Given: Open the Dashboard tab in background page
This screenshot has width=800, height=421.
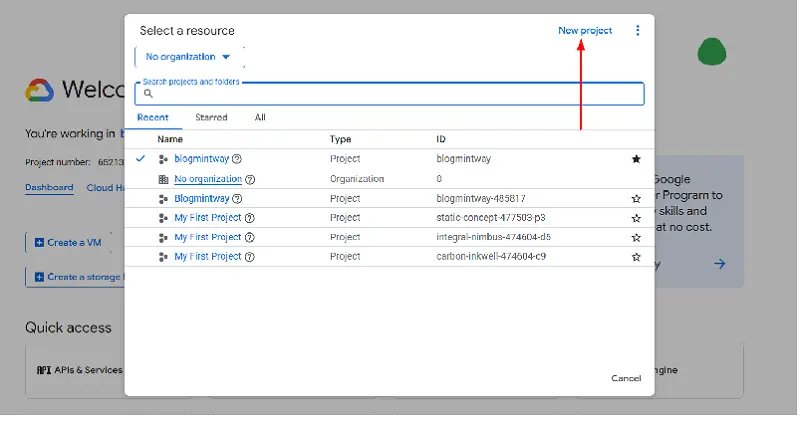Looking at the screenshot, I should coord(49,188).
